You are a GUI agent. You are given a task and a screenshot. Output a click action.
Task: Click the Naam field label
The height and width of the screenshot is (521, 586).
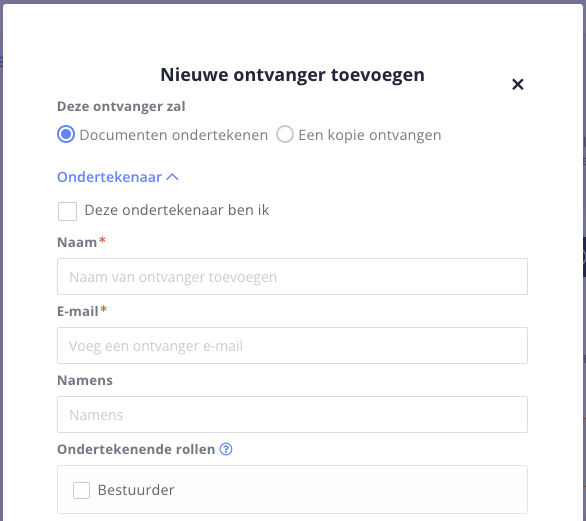pyautogui.click(x=77, y=243)
